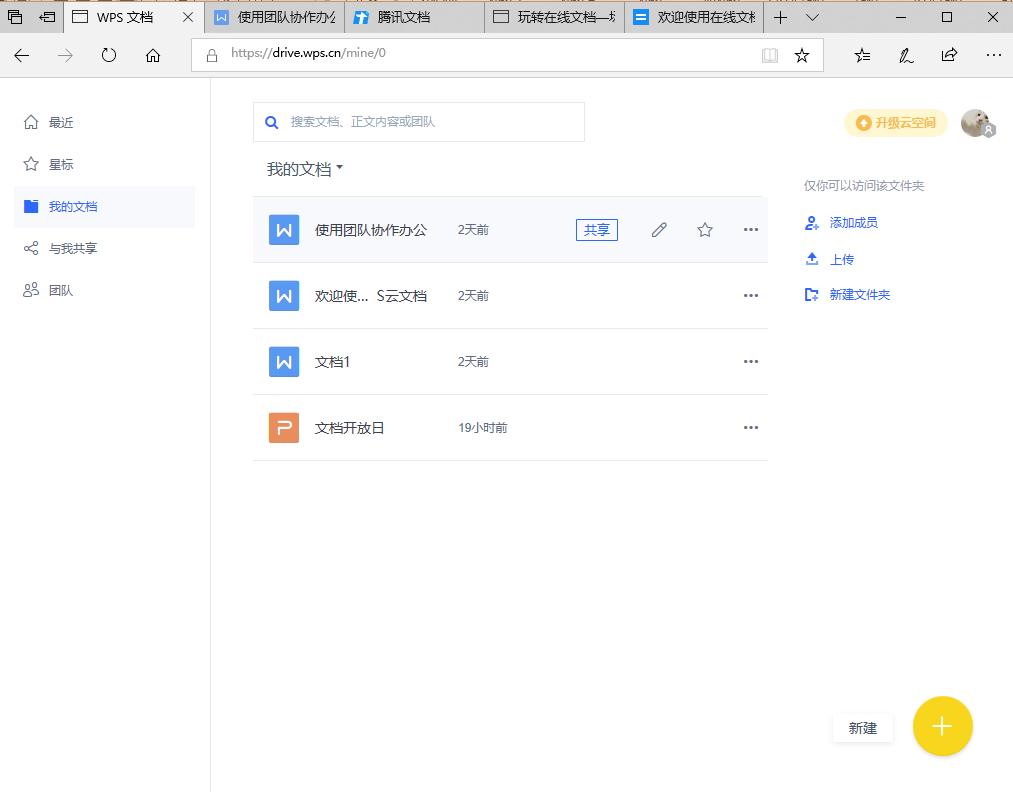Click the yellow plus create button
The image size is (1013, 792).
pos(942,726)
